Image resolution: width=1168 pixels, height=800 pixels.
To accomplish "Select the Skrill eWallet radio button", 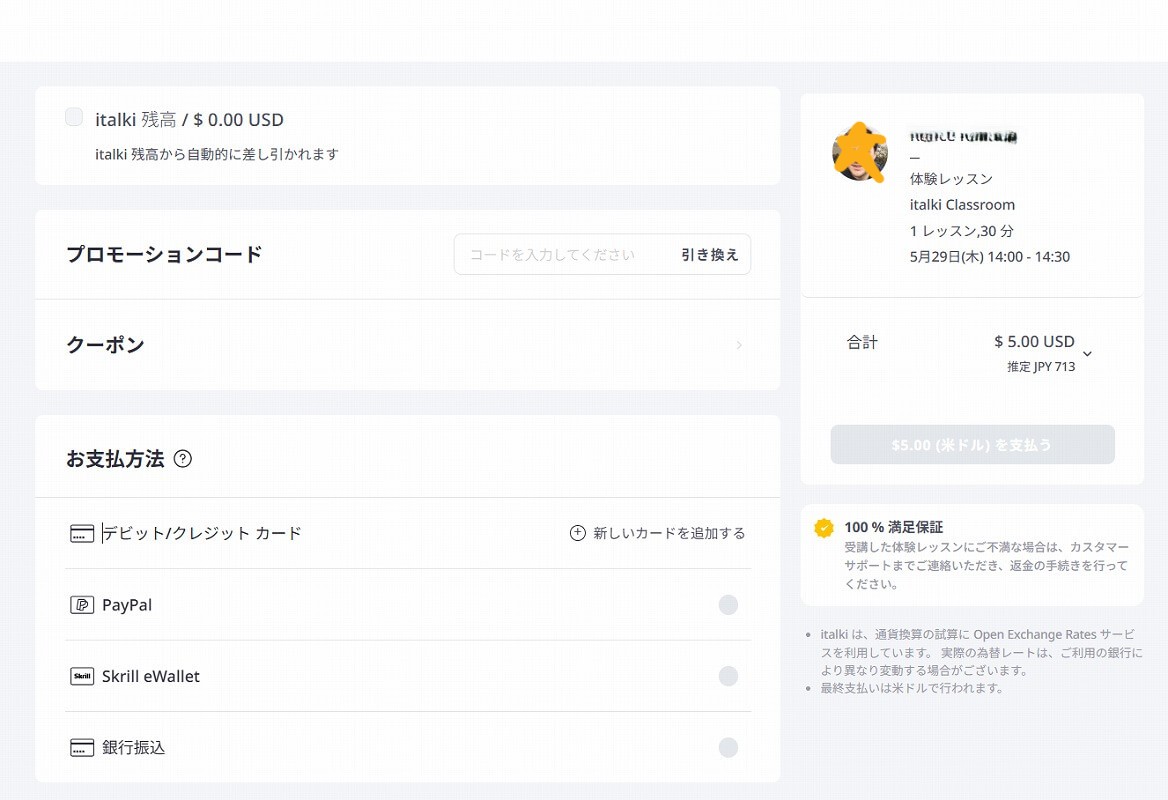I will tap(728, 676).
